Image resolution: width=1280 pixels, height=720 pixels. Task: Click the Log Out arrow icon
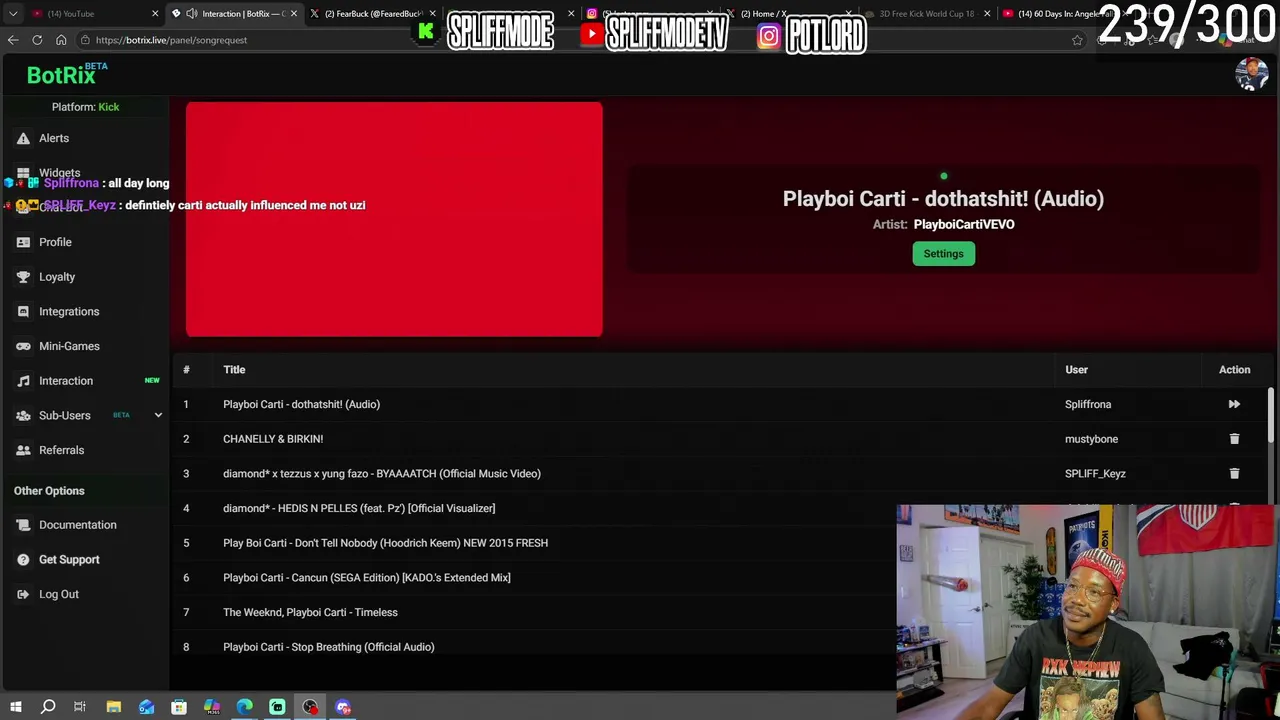pyautogui.click(x=23, y=594)
